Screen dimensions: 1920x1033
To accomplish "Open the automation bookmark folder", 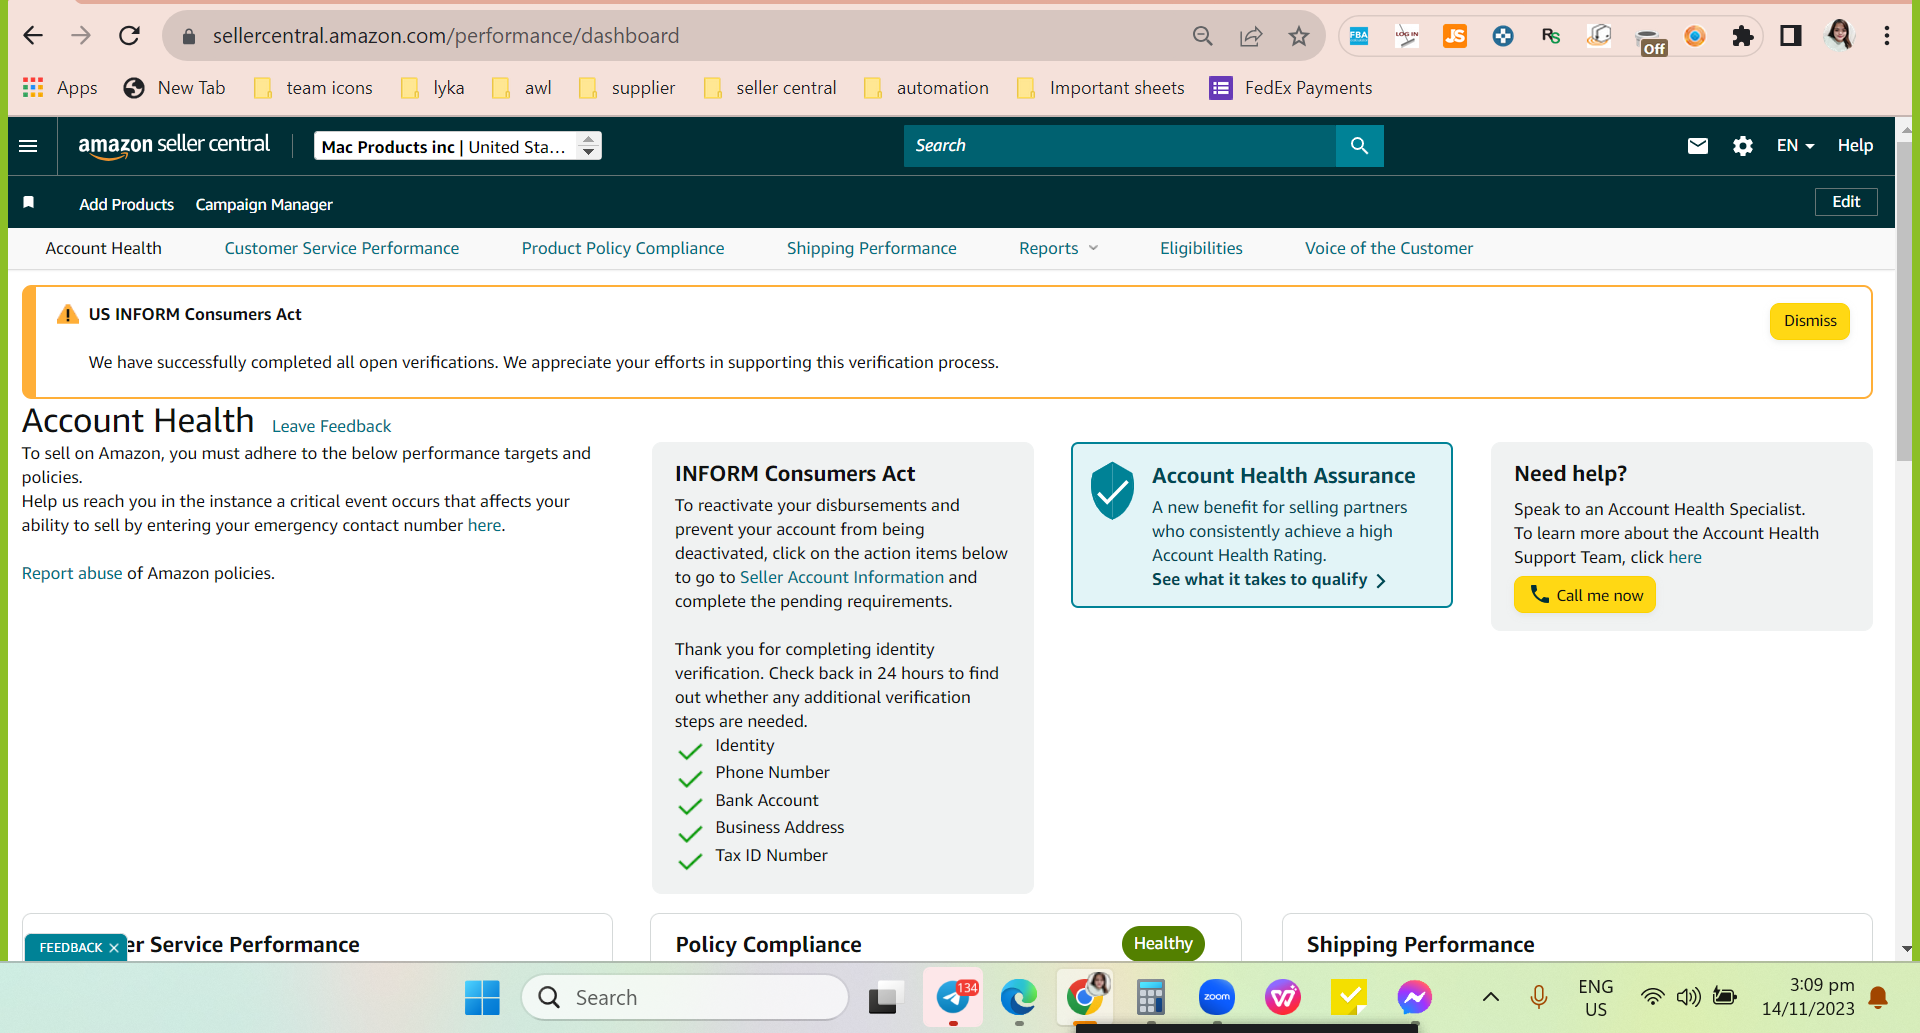I will click(x=926, y=88).
